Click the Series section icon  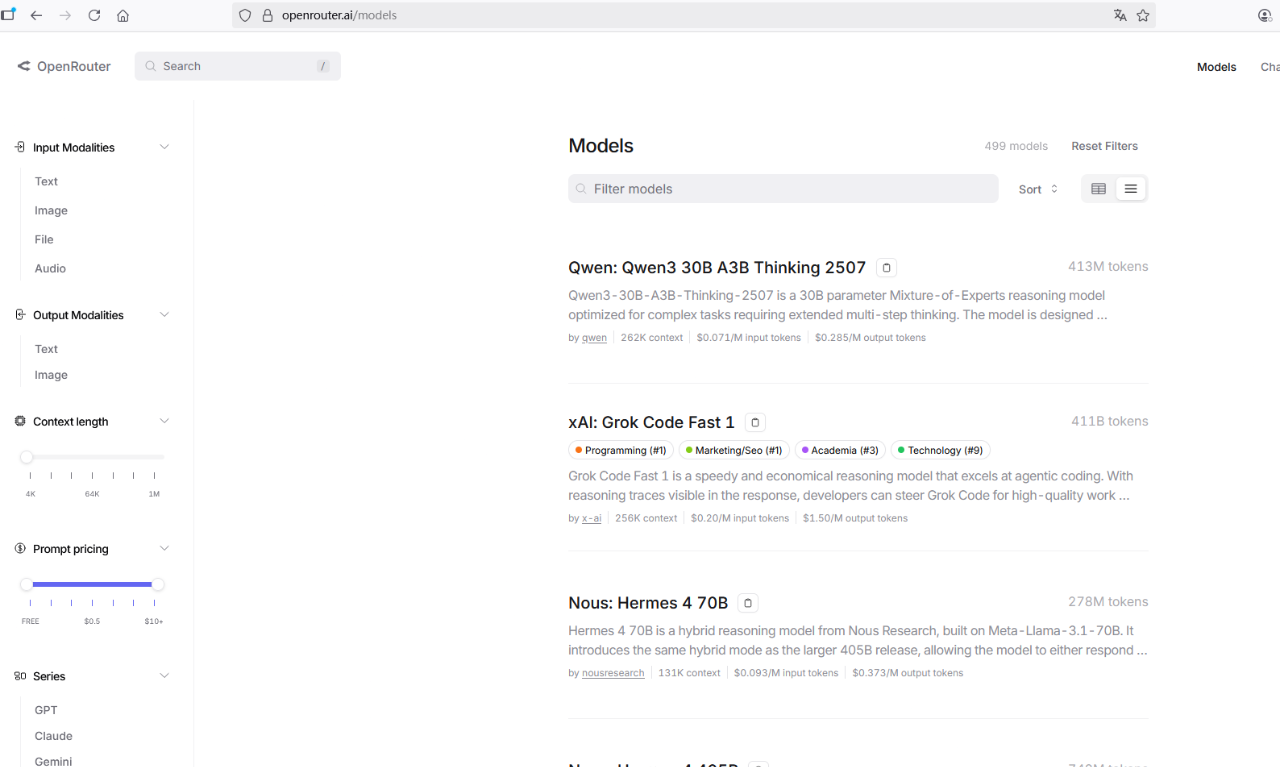pyautogui.click(x=20, y=676)
